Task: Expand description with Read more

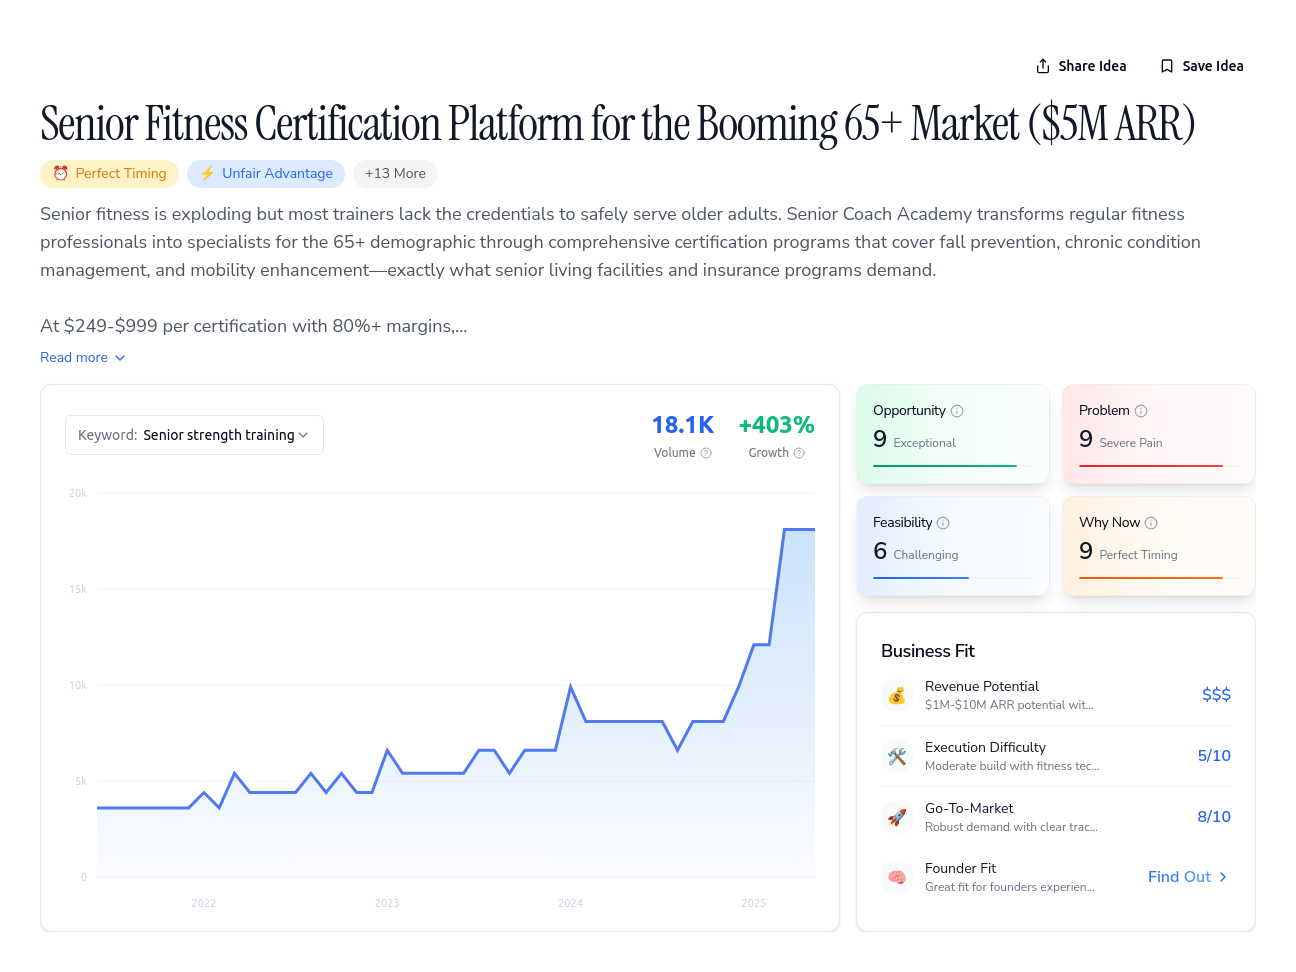Action: (83, 357)
